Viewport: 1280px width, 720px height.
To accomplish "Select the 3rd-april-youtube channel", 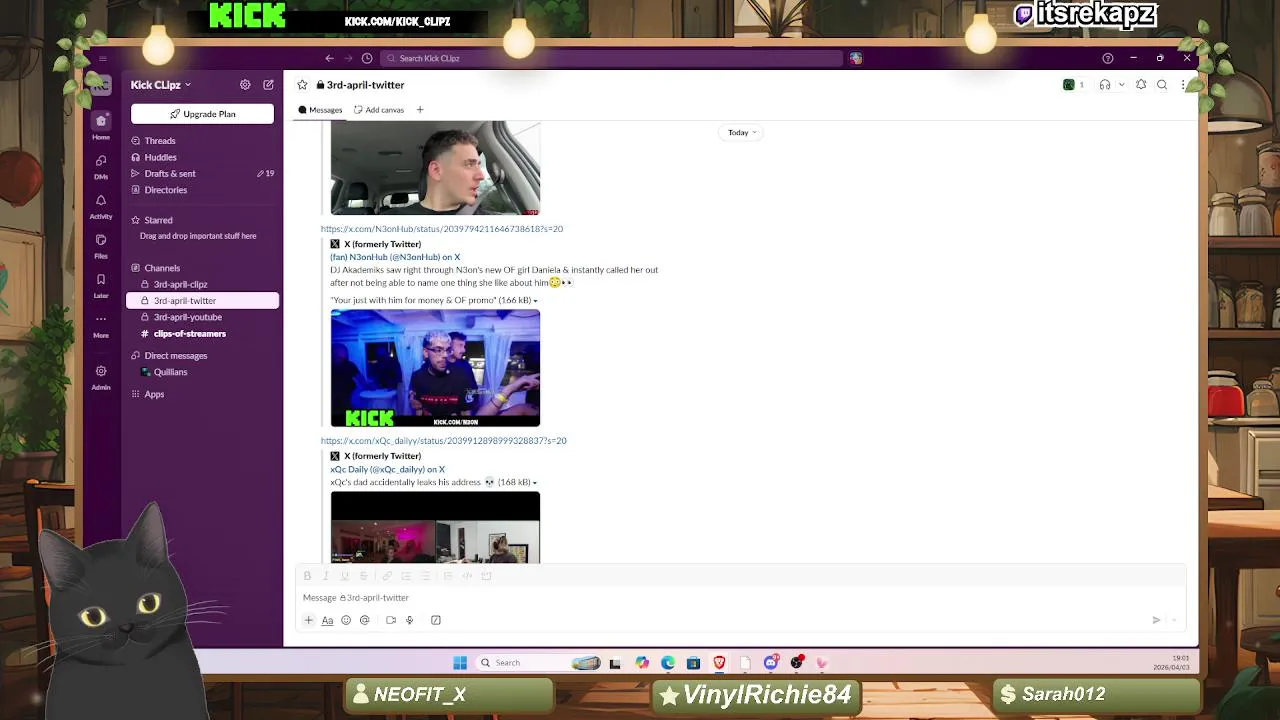I will coord(202,317).
